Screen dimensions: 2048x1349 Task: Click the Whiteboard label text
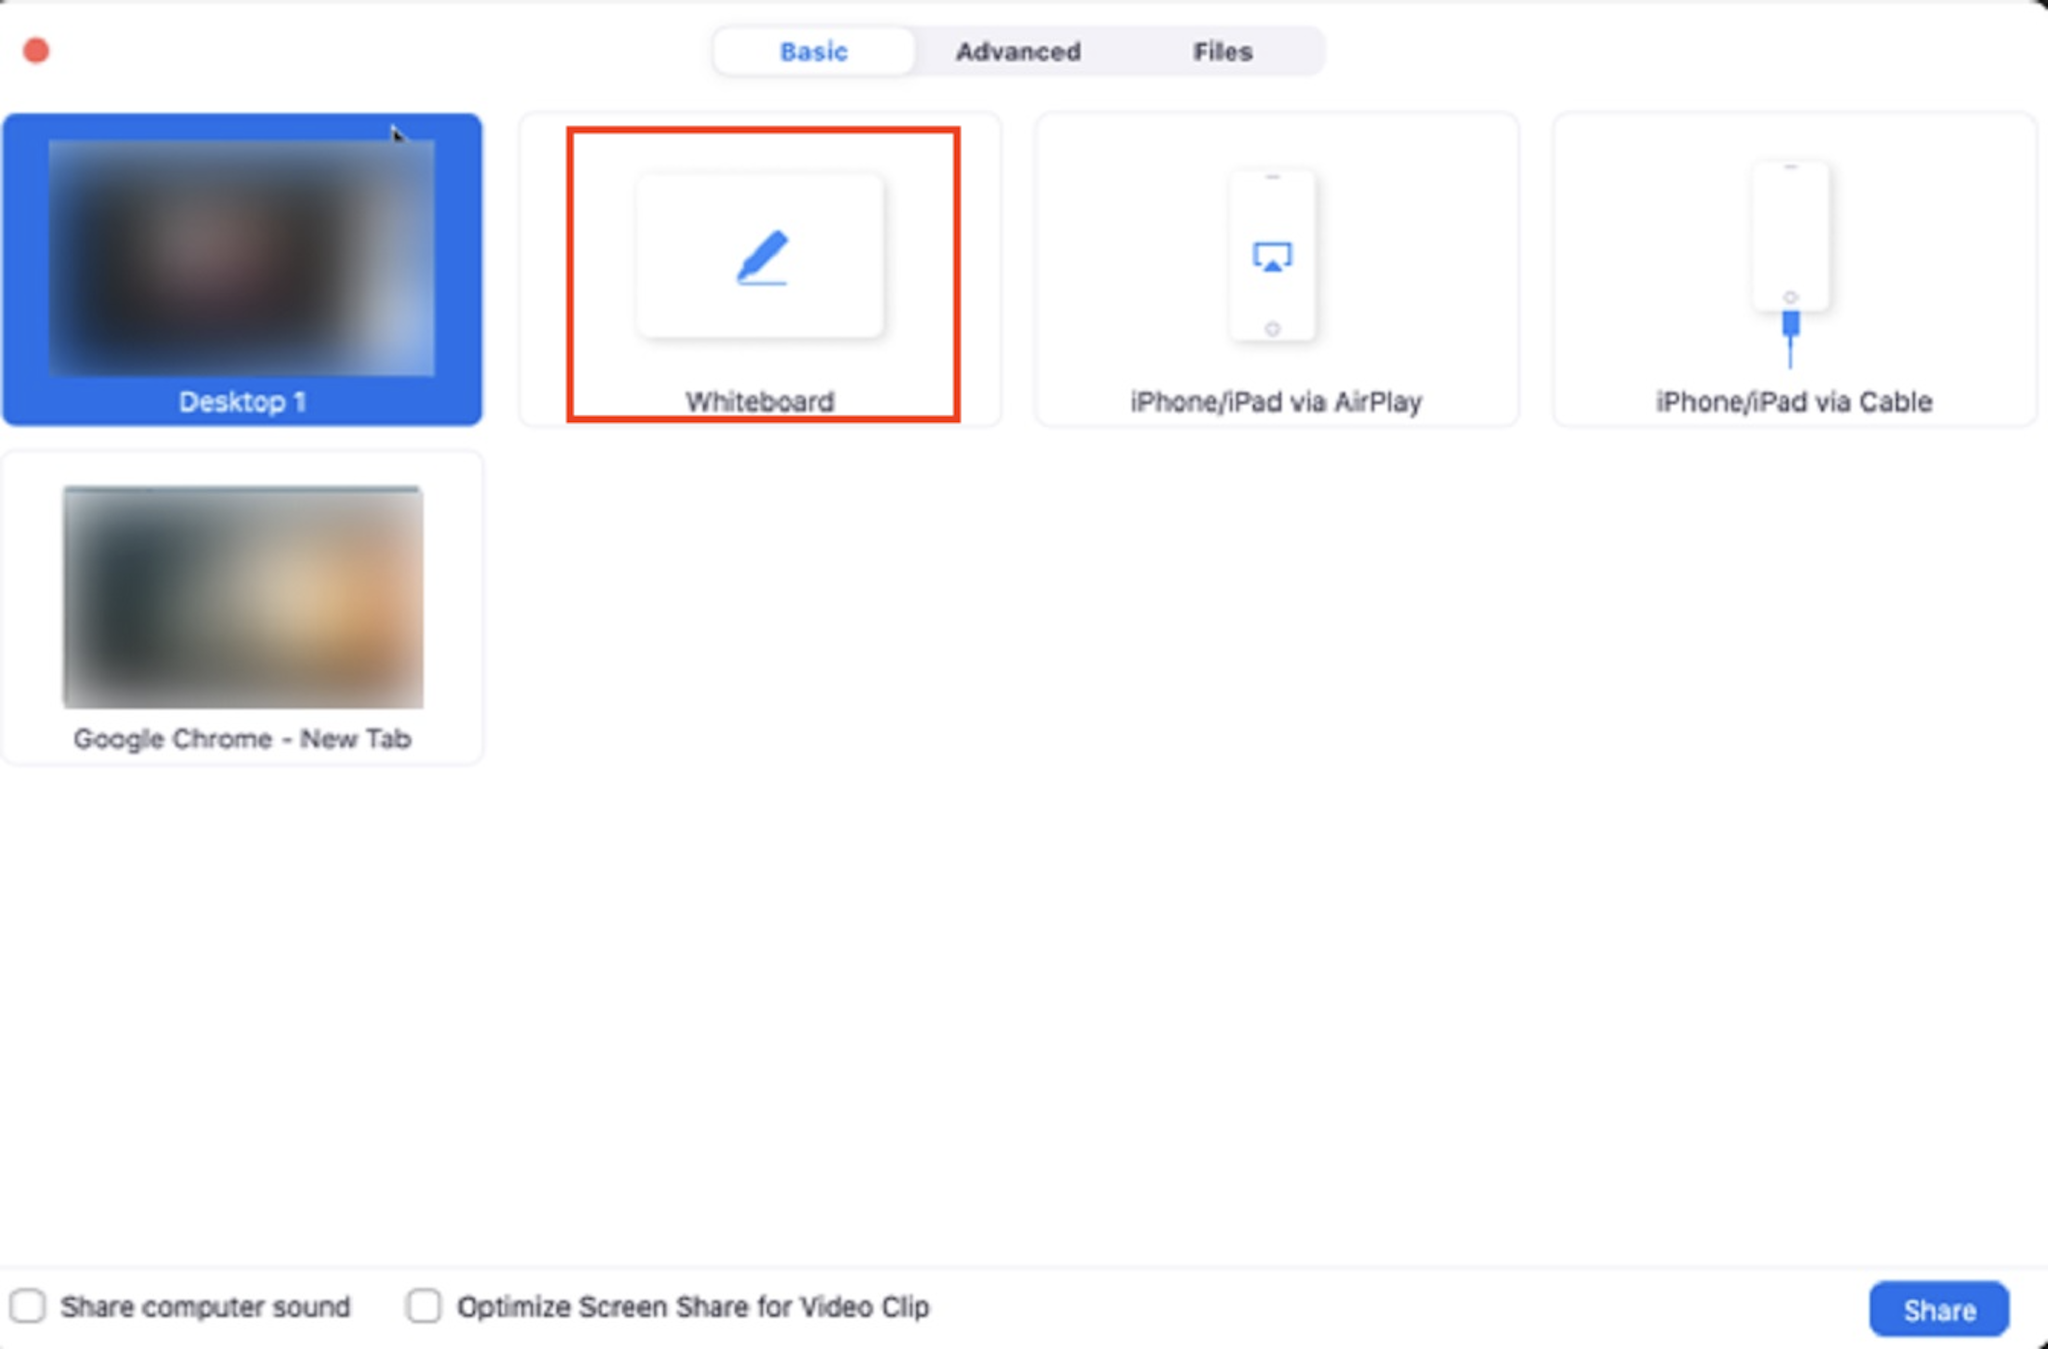coord(759,402)
